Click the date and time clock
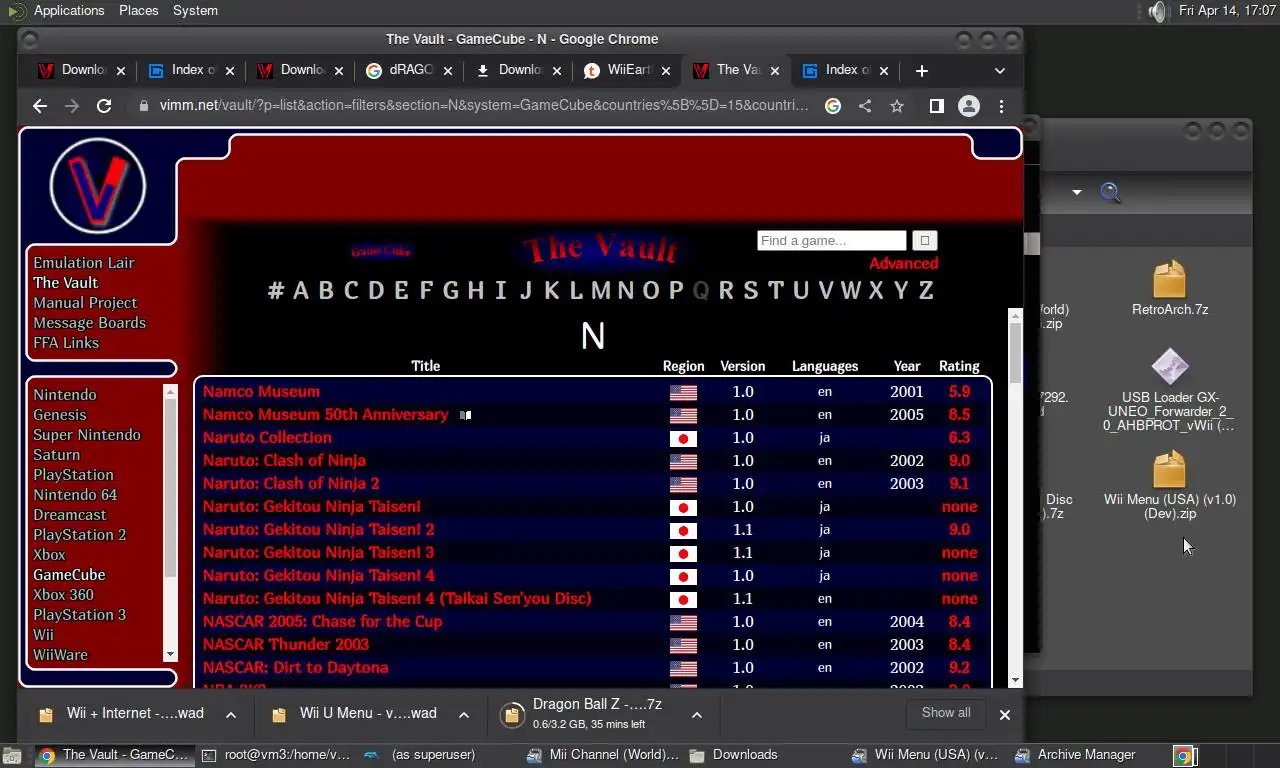Viewport: 1280px width, 768px height. tap(1227, 10)
